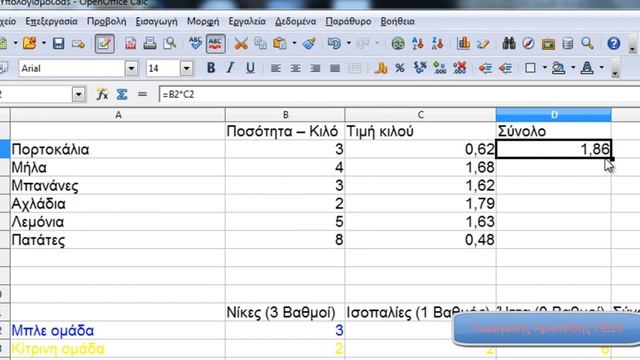Open the Font Color dropdown arrow
Screen dimensions: 640x360
point(602,68)
